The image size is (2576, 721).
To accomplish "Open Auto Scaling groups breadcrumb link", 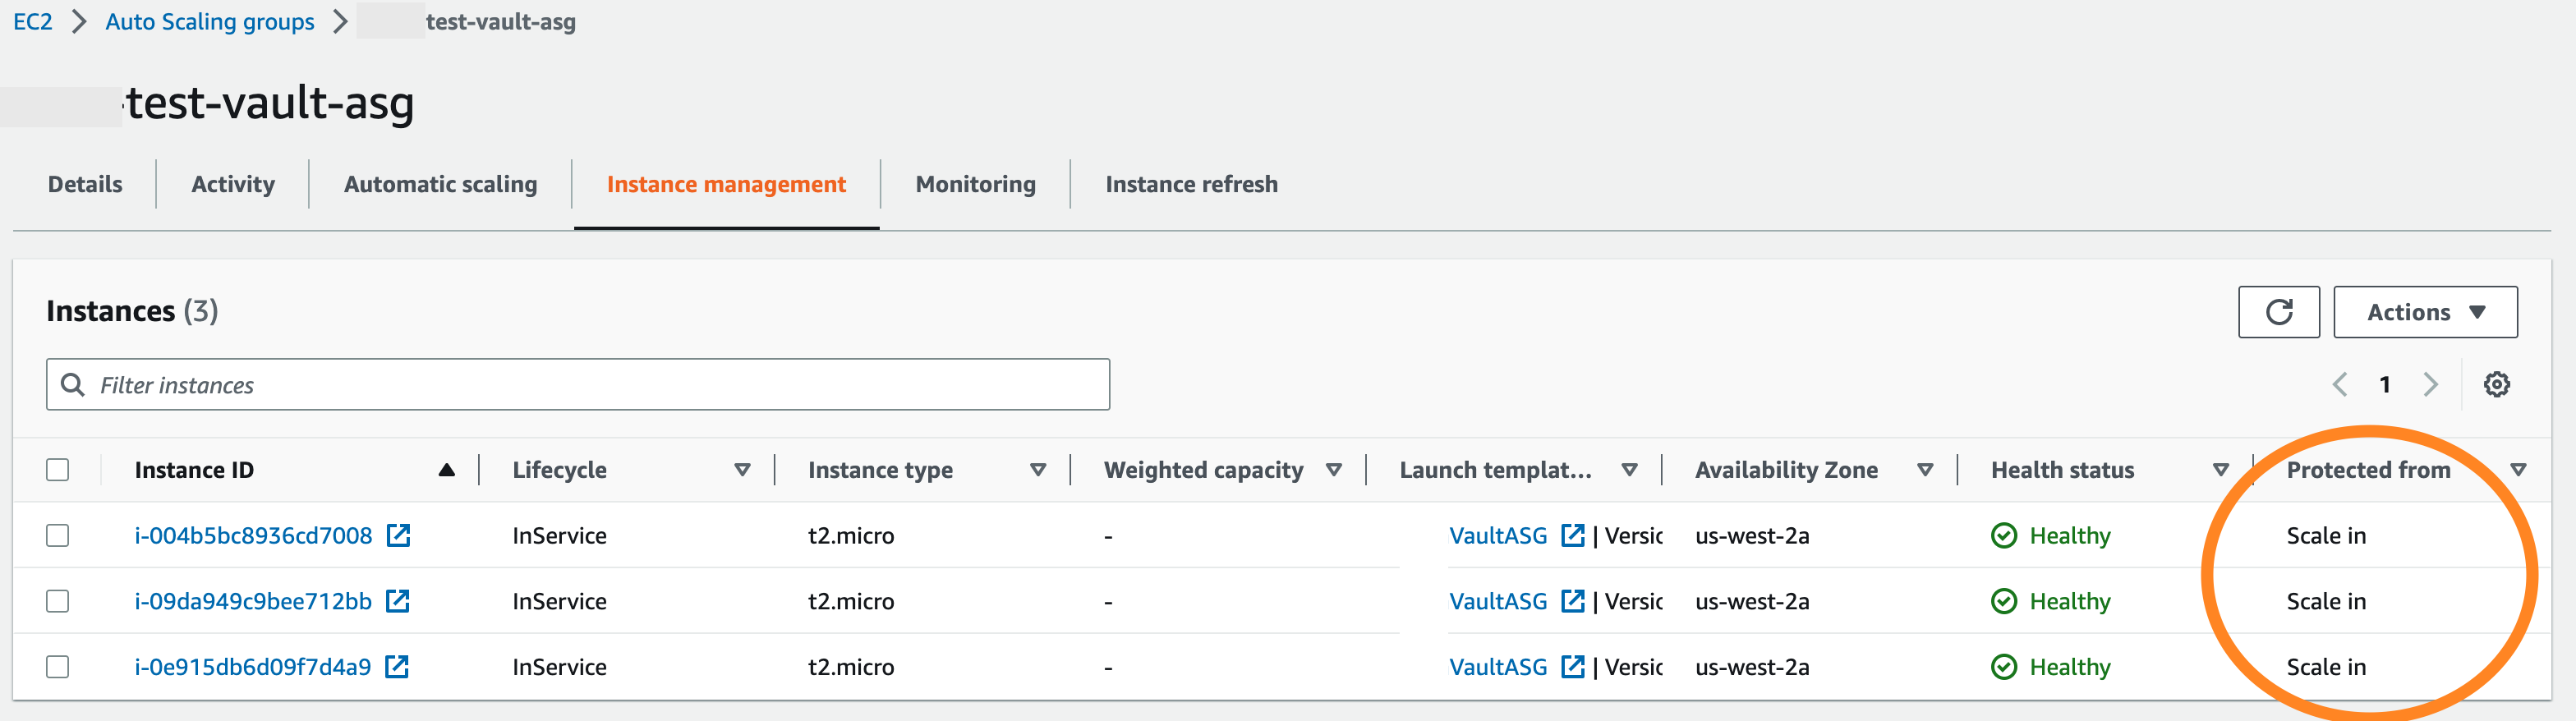I will click(x=210, y=22).
